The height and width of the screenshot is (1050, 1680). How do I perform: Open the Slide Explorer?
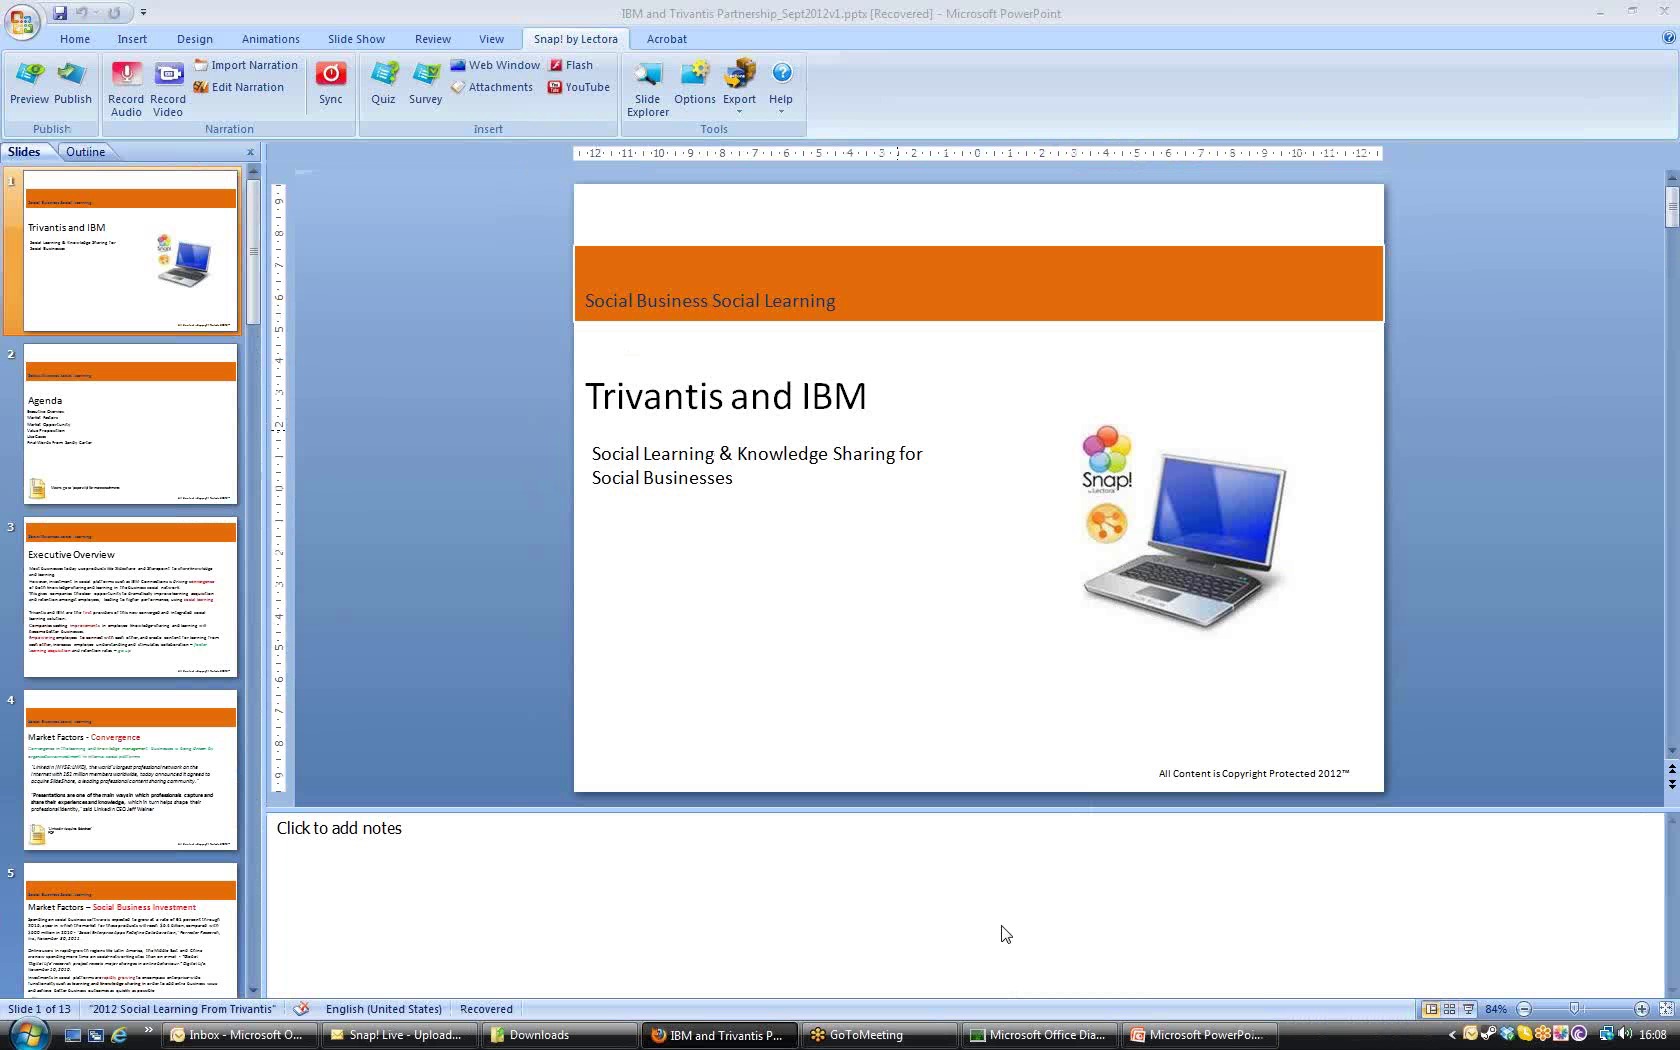[648, 89]
